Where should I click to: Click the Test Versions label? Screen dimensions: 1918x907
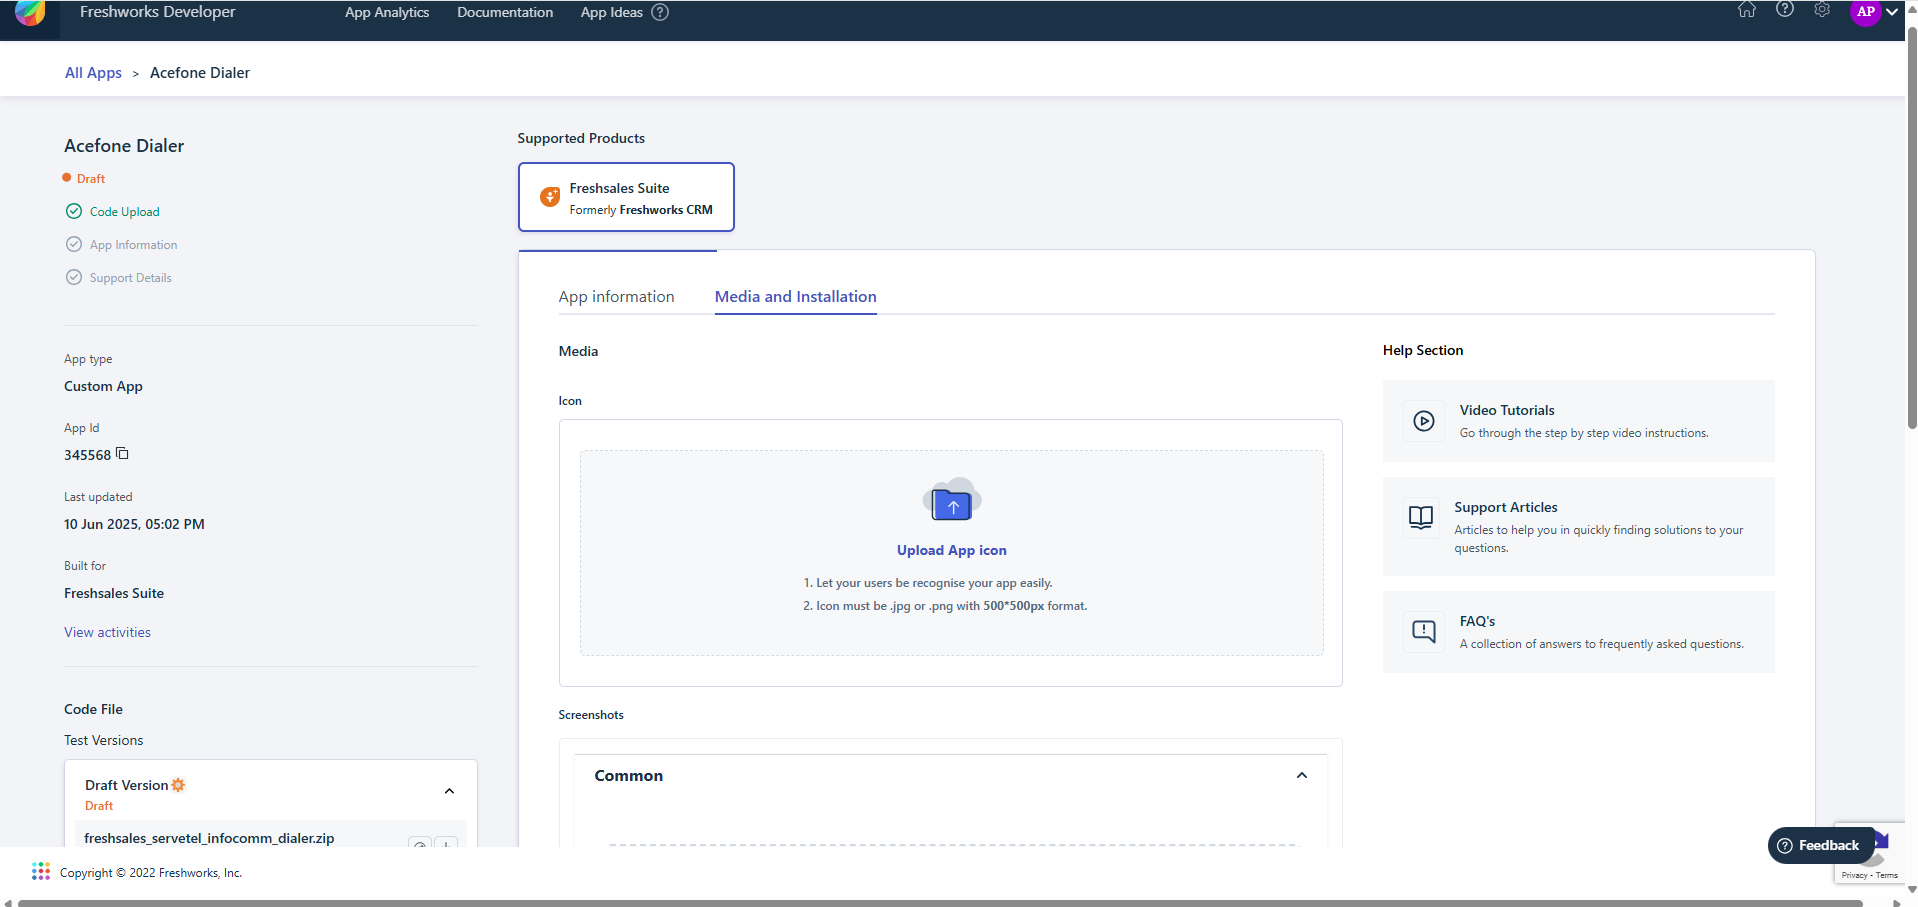(x=104, y=740)
